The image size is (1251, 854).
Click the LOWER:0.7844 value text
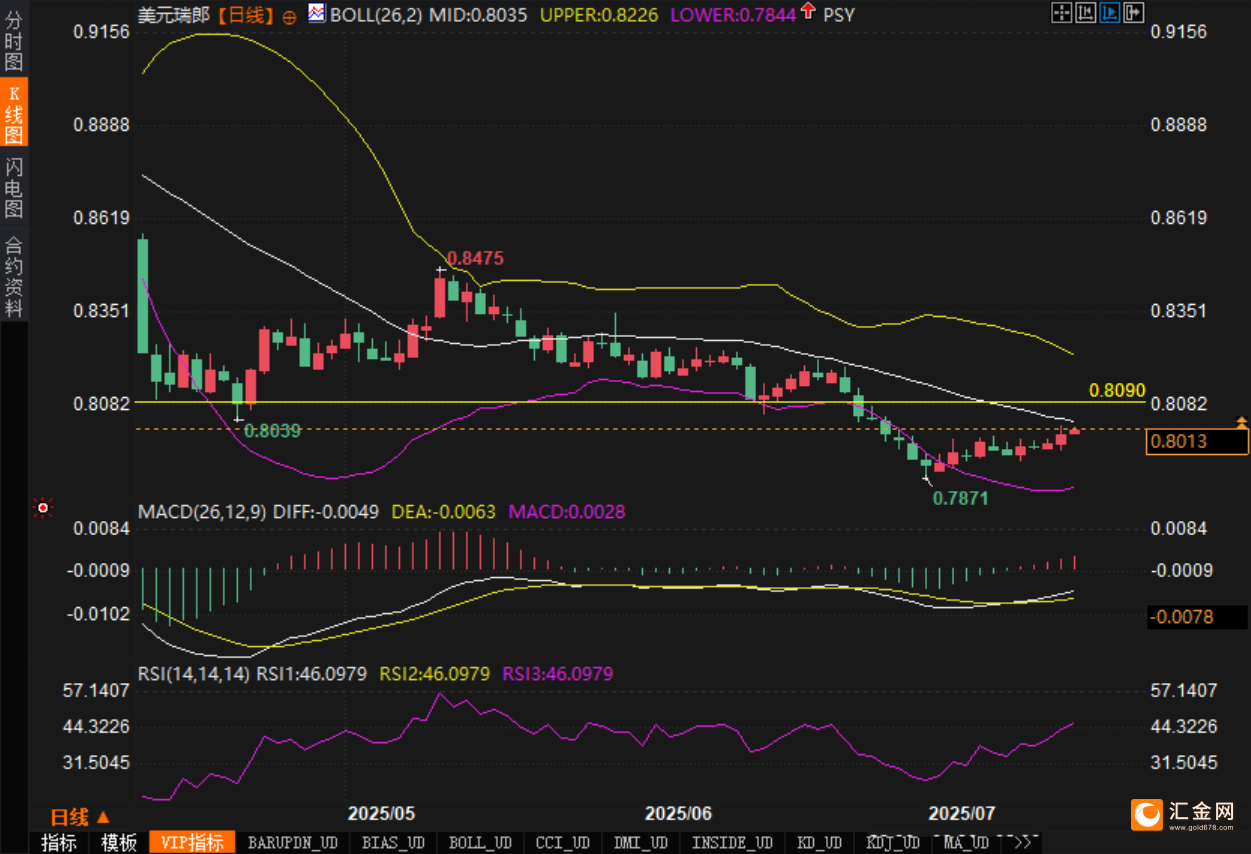(x=731, y=15)
